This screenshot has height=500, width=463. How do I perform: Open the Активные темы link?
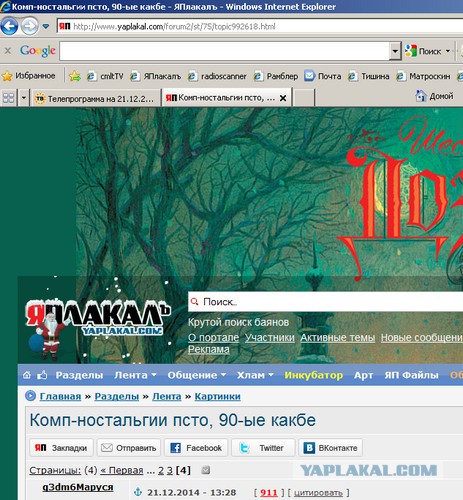[337, 337]
